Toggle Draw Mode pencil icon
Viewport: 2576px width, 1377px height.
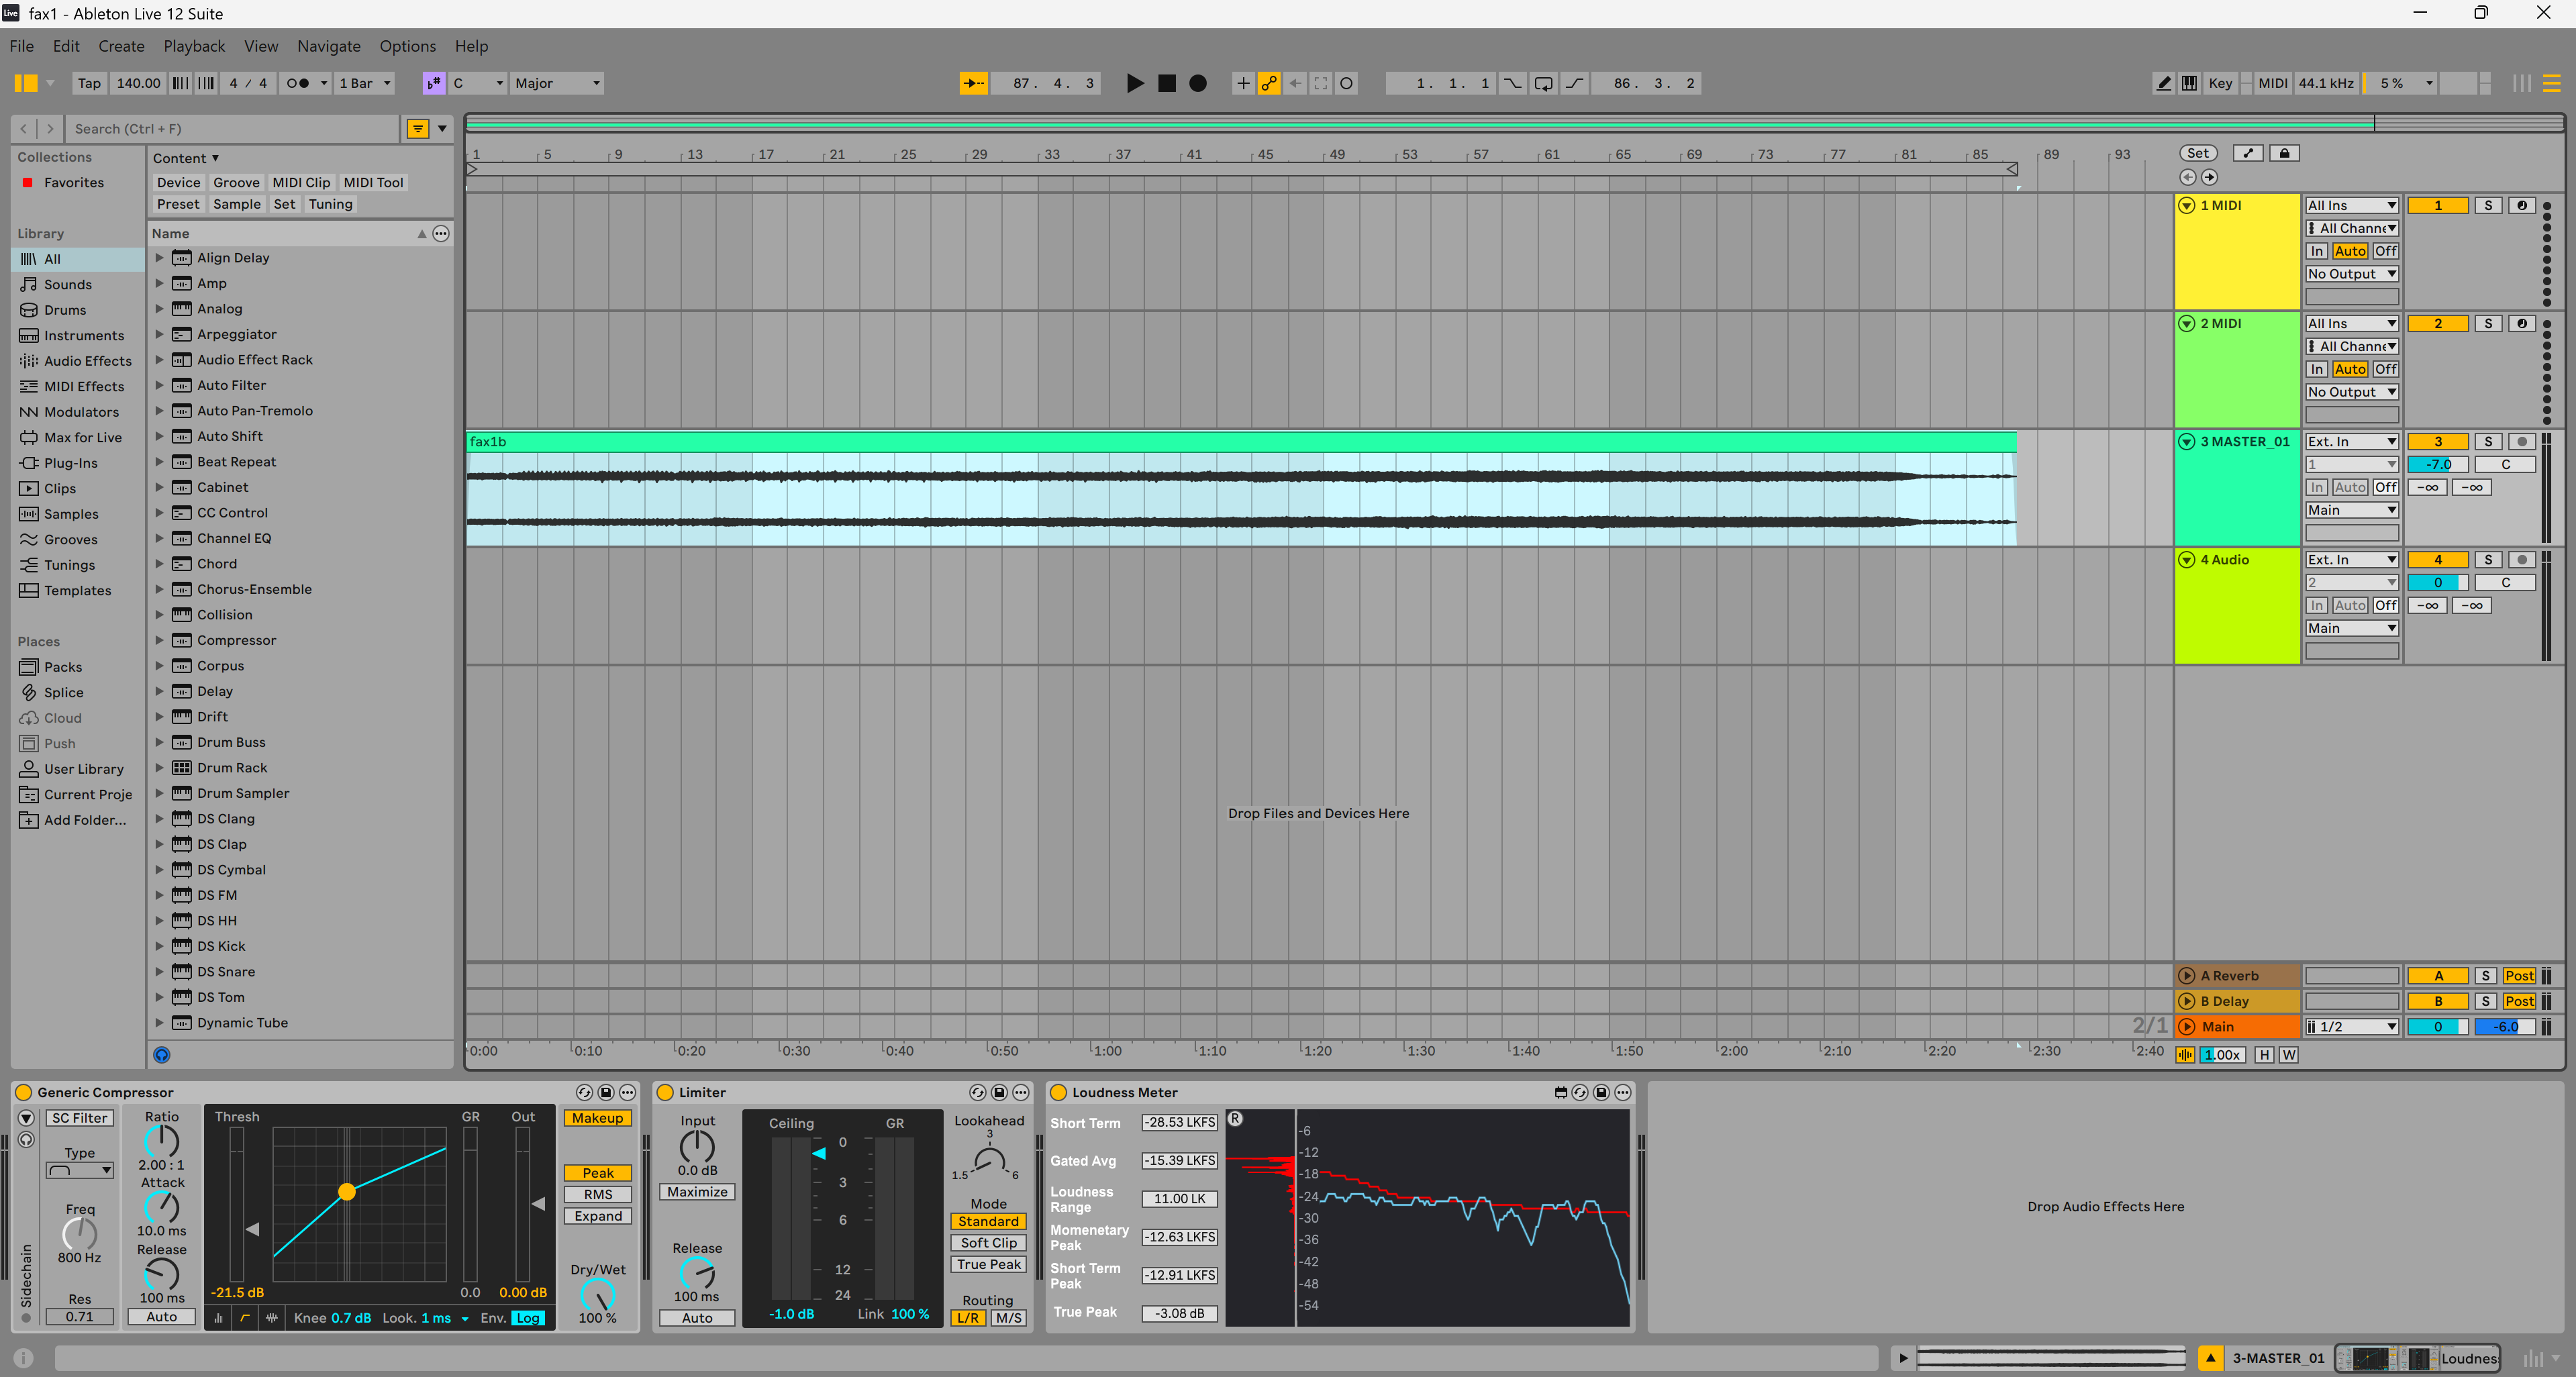click(x=2163, y=83)
